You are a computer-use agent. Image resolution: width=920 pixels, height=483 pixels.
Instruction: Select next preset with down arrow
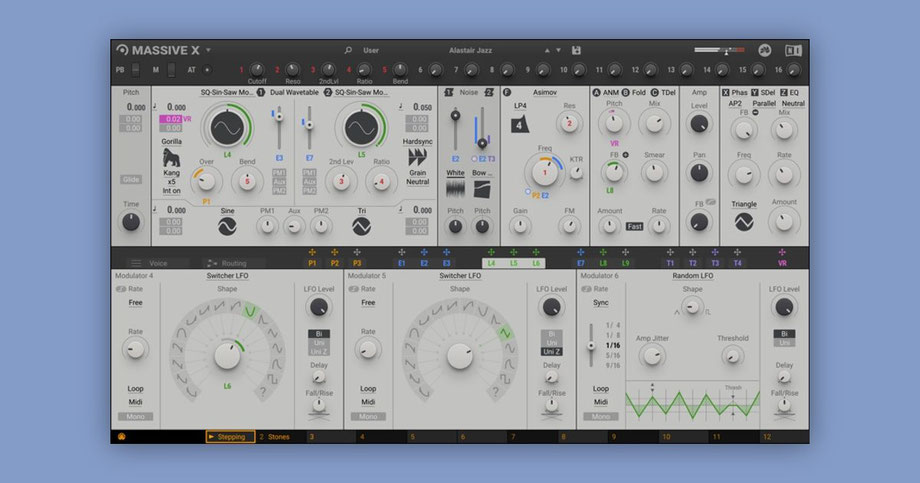coord(559,50)
